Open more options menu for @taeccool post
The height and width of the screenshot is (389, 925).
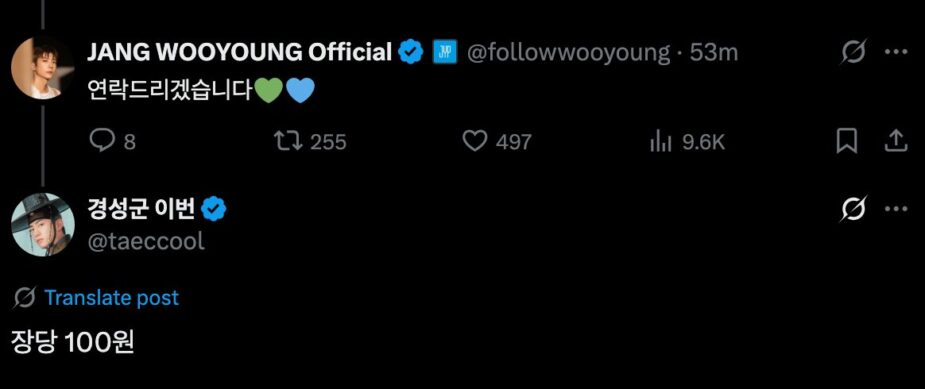(896, 209)
